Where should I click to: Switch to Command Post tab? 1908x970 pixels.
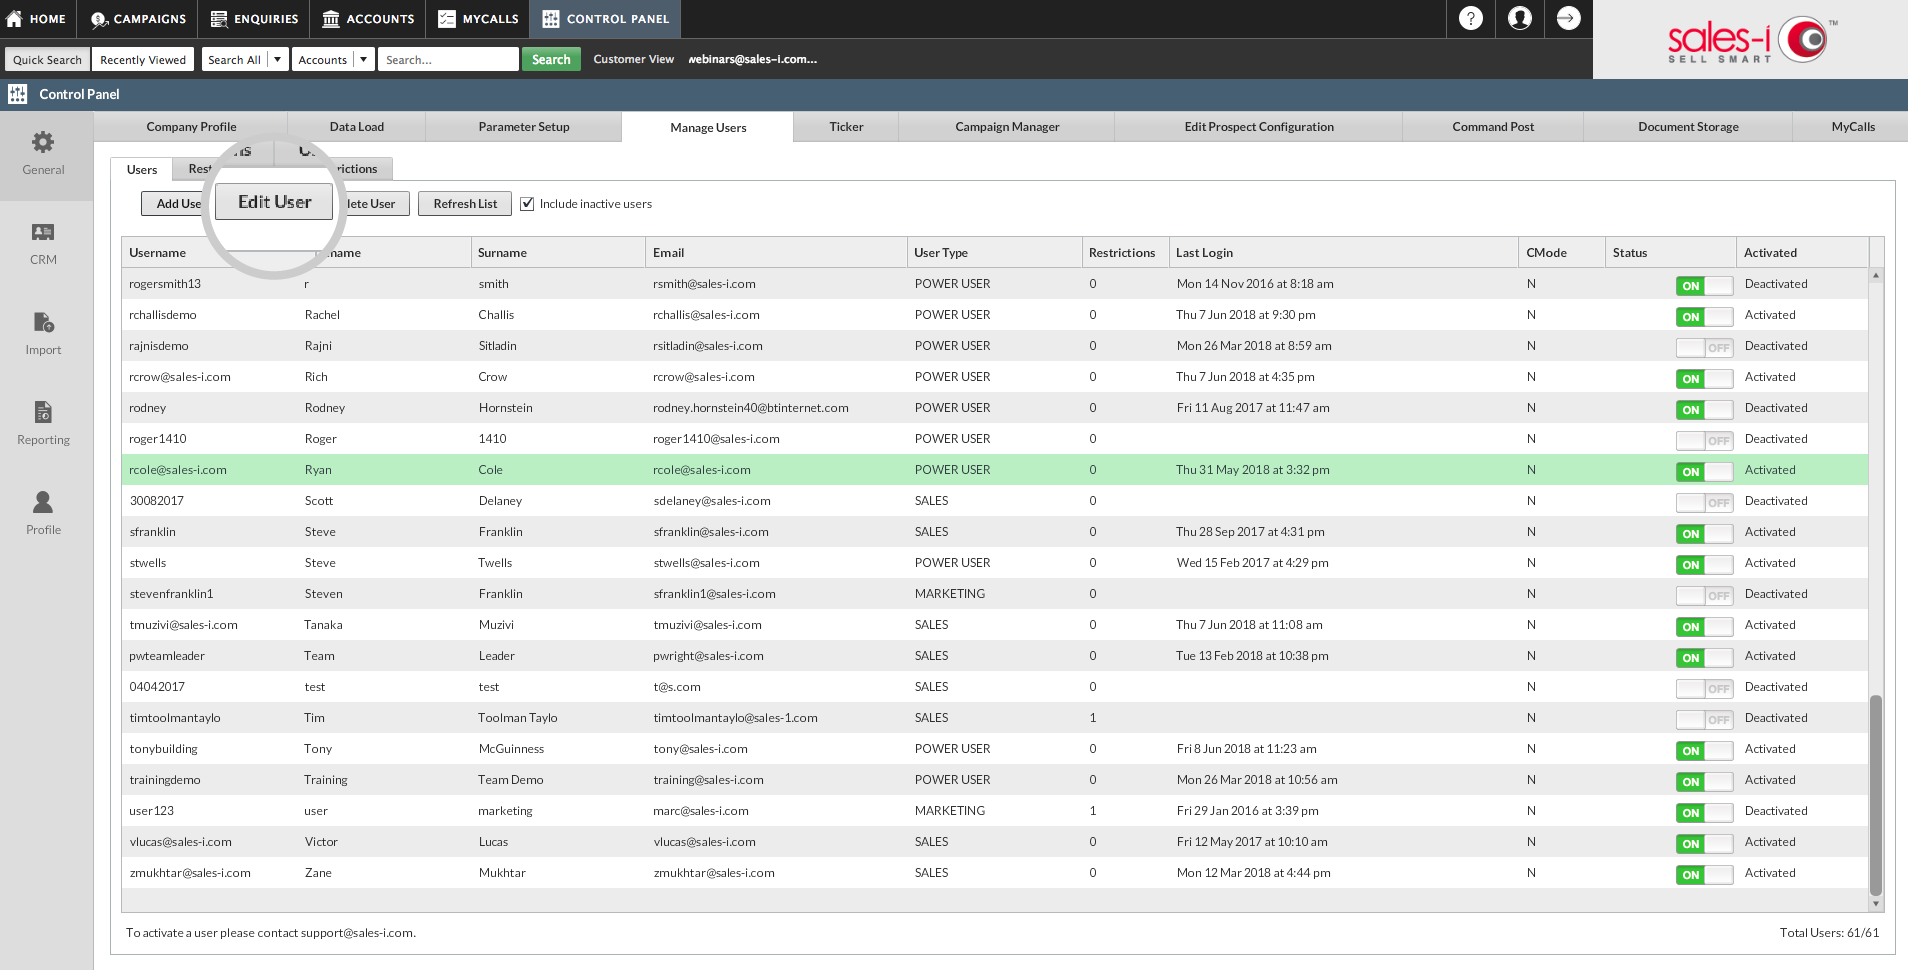click(x=1493, y=127)
